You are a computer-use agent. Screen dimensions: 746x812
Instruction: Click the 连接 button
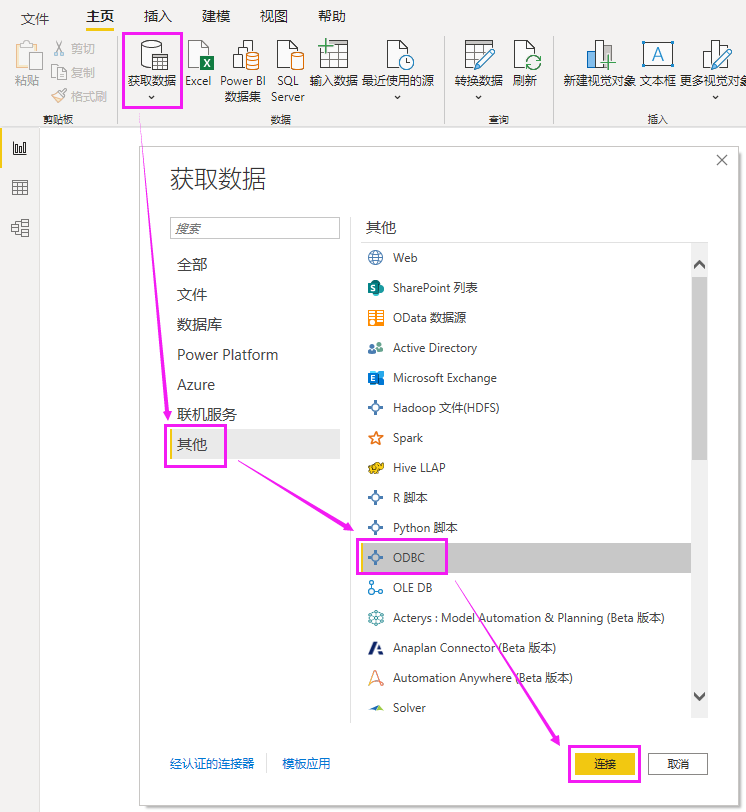click(605, 764)
